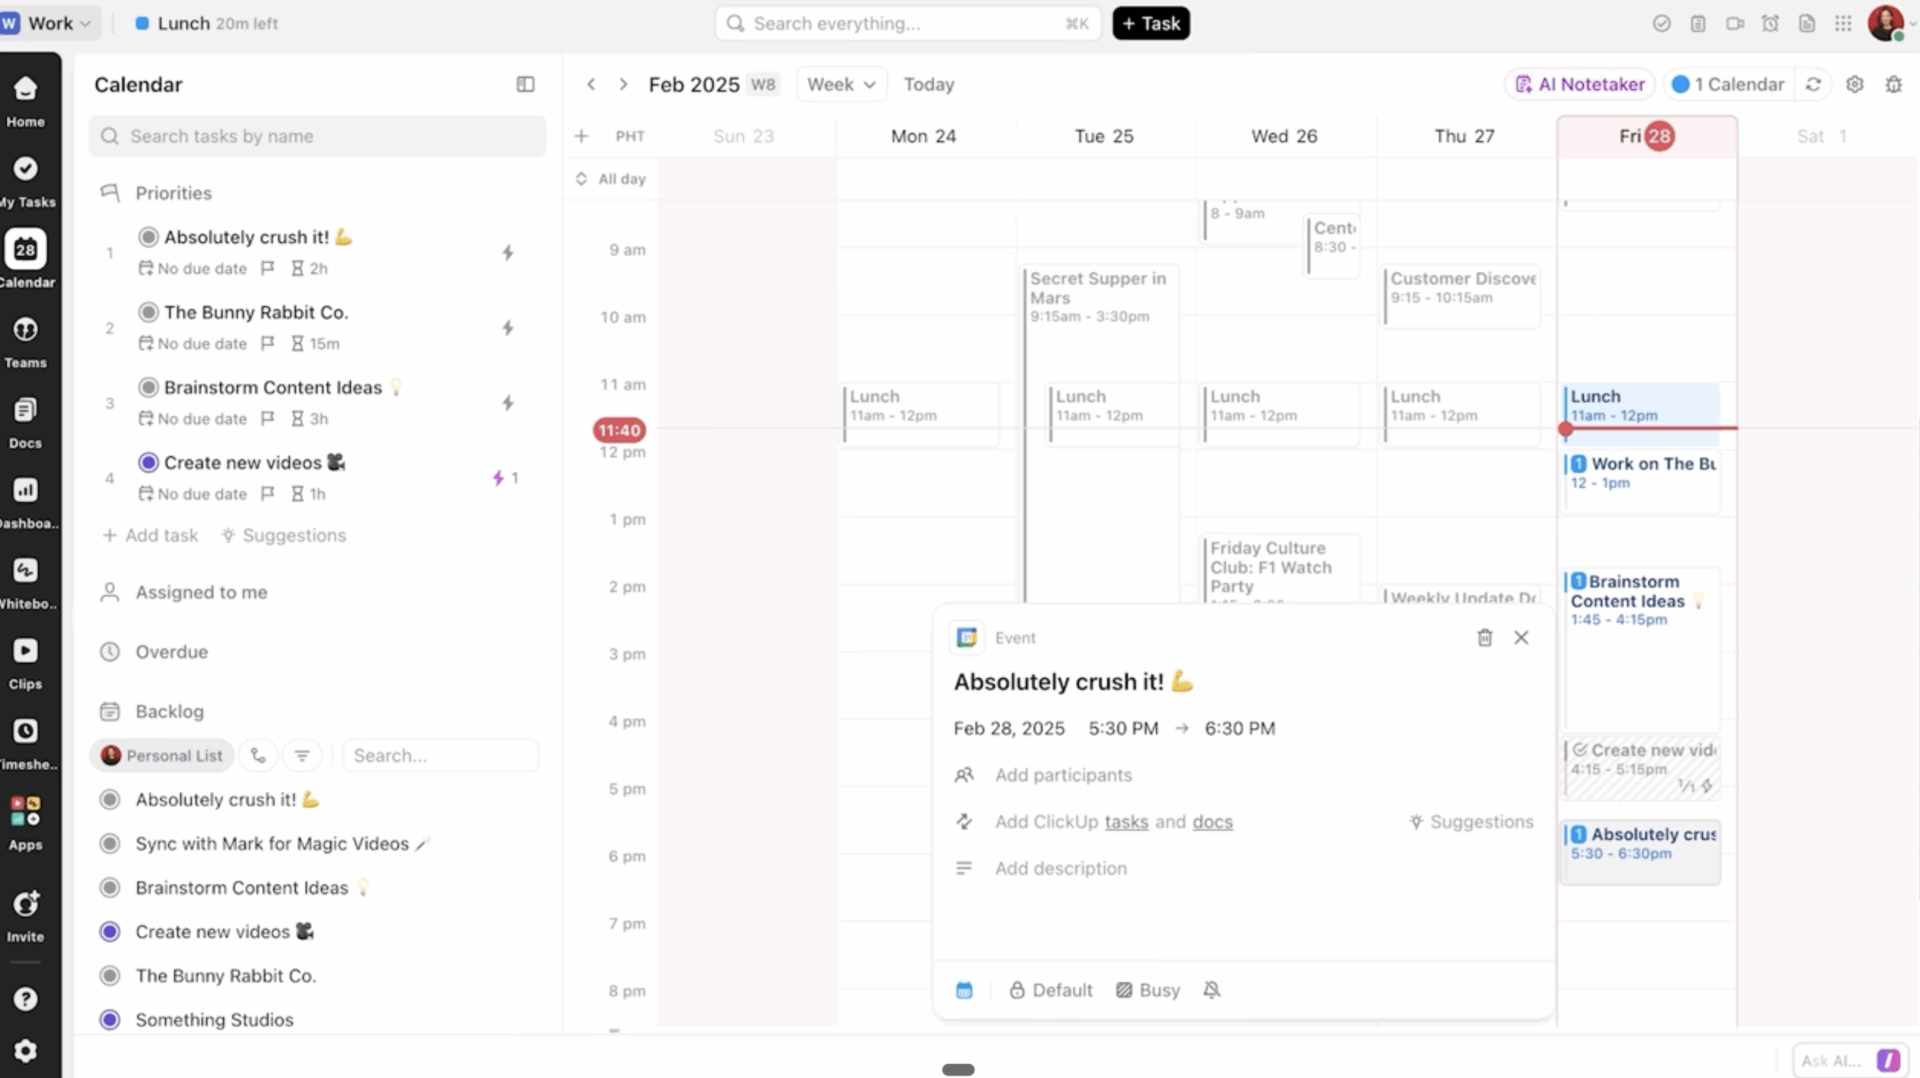Open the Overdue section

coord(171,652)
